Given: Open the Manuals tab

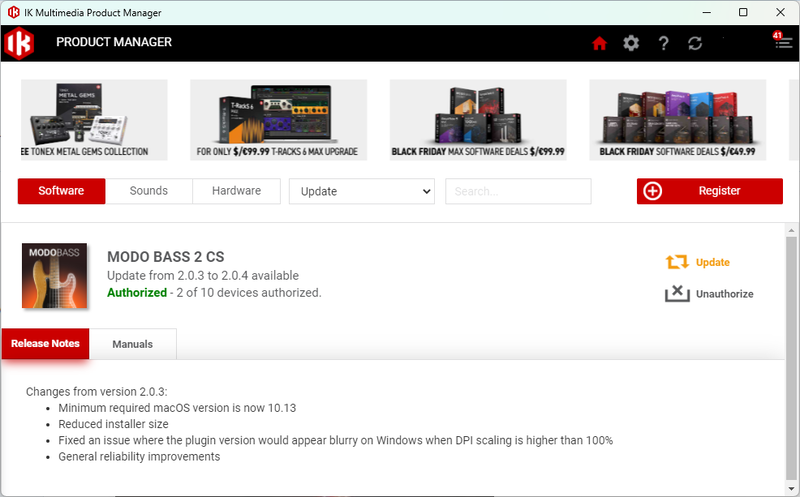Looking at the screenshot, I should 133,344.
